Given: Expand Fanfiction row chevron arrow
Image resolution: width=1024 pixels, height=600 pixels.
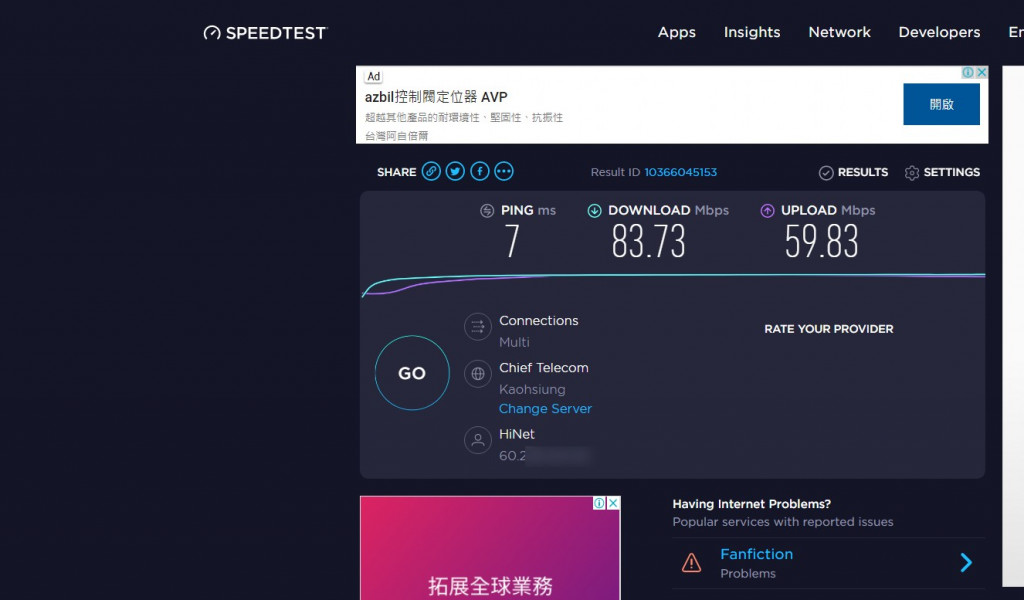Looking at the screenshot, I should click(967, 563).
